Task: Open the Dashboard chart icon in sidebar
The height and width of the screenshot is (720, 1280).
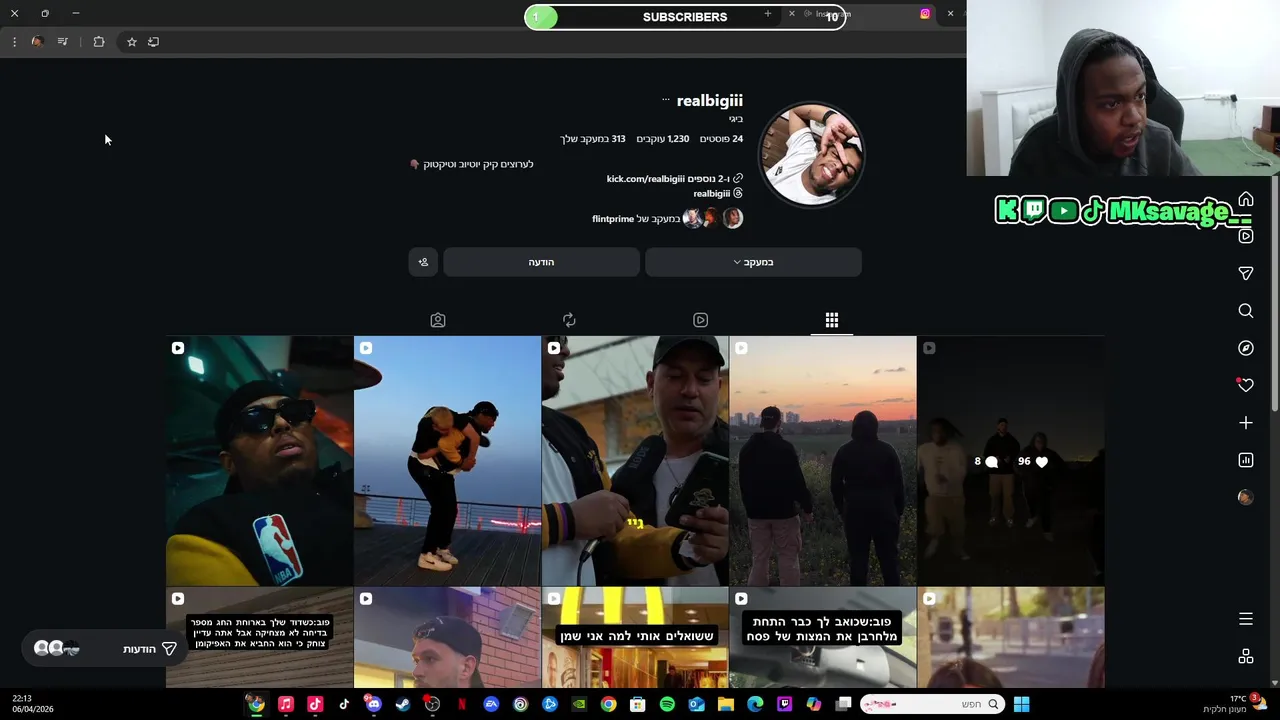Action: 1246,460
